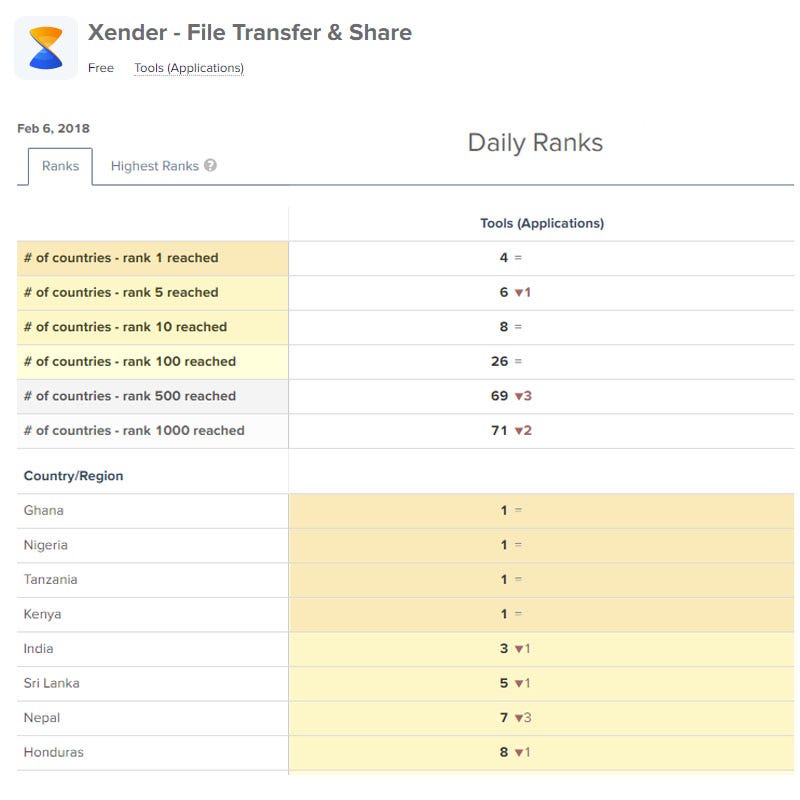Open the Ranks tab
Screen dimensions: 800x800
60,166
